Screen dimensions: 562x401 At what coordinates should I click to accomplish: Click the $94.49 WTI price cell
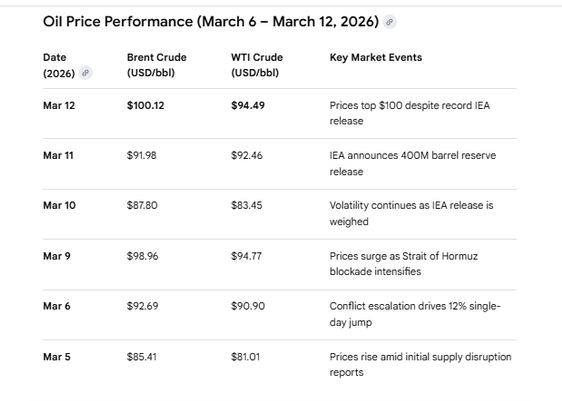click(248, 105)
